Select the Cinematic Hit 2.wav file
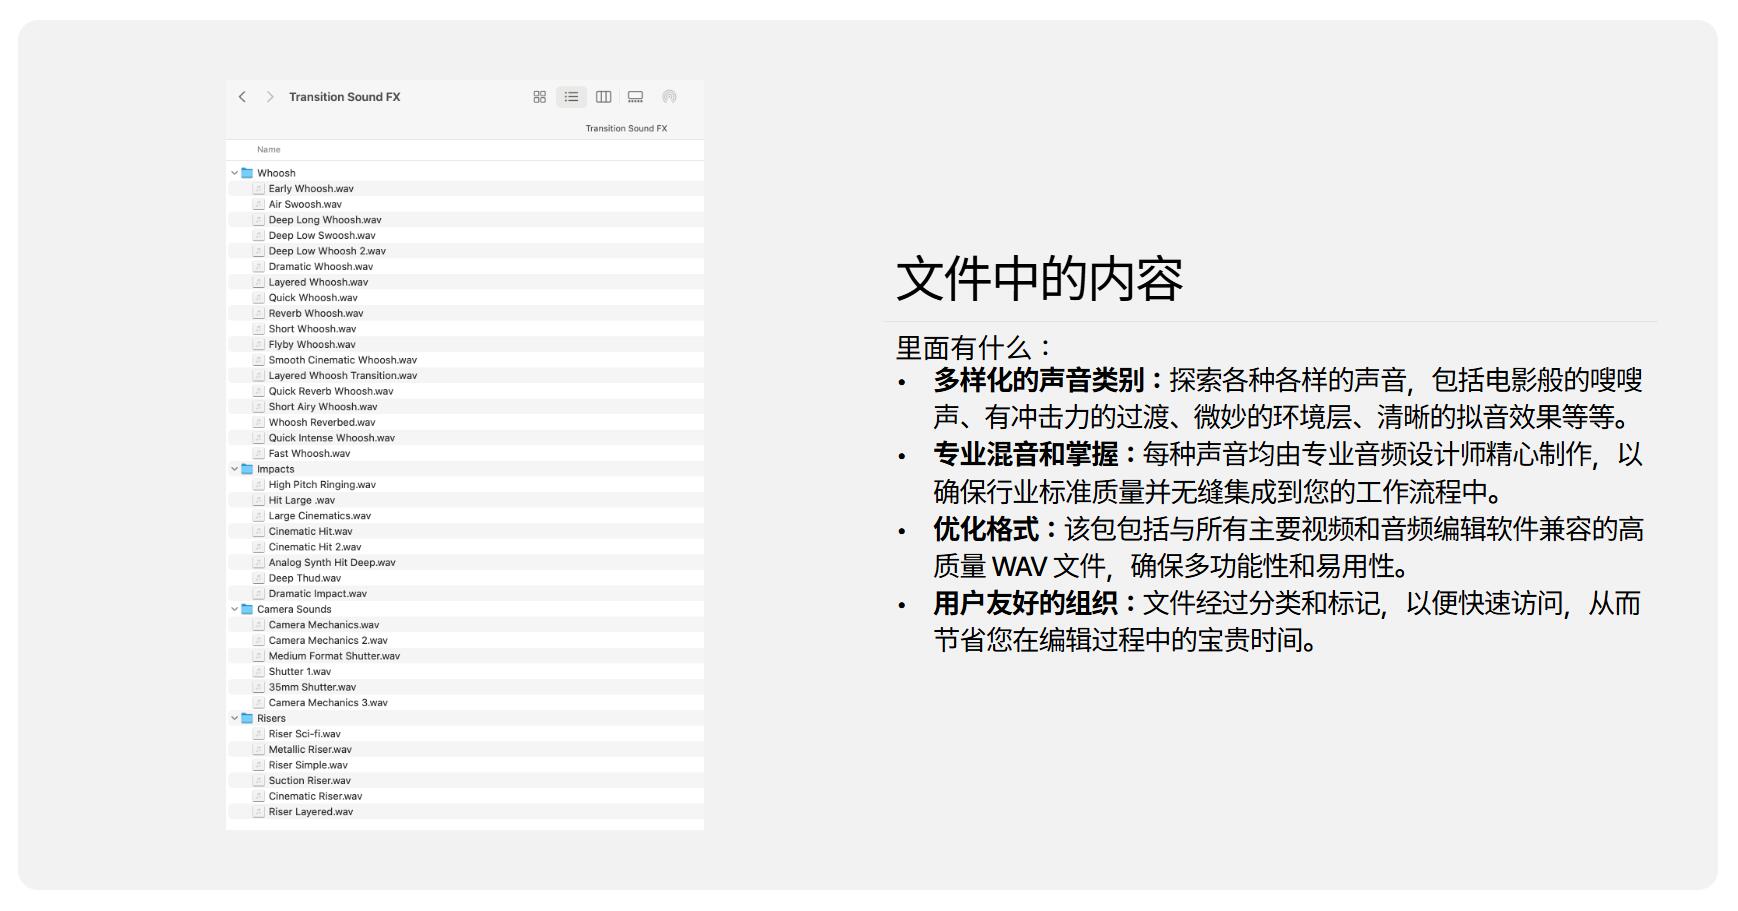 tap(314, 547)
